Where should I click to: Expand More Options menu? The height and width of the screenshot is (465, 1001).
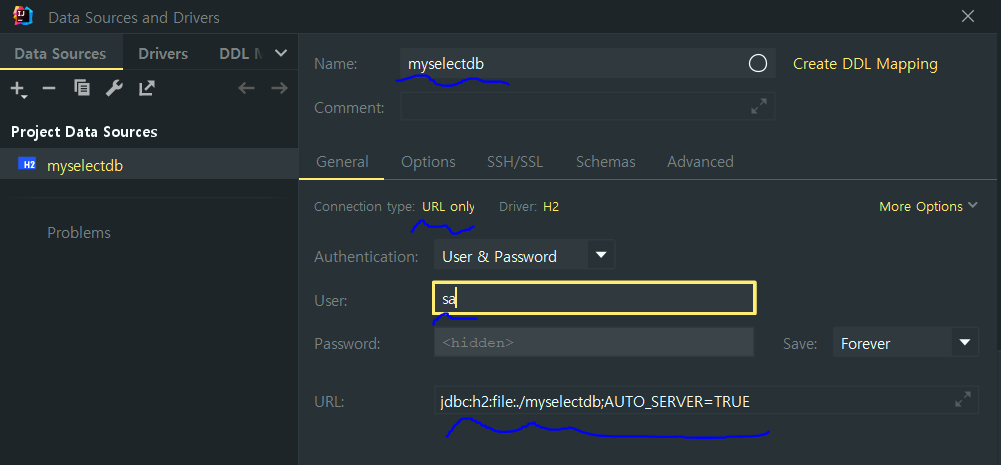click(x=928, y=206)
